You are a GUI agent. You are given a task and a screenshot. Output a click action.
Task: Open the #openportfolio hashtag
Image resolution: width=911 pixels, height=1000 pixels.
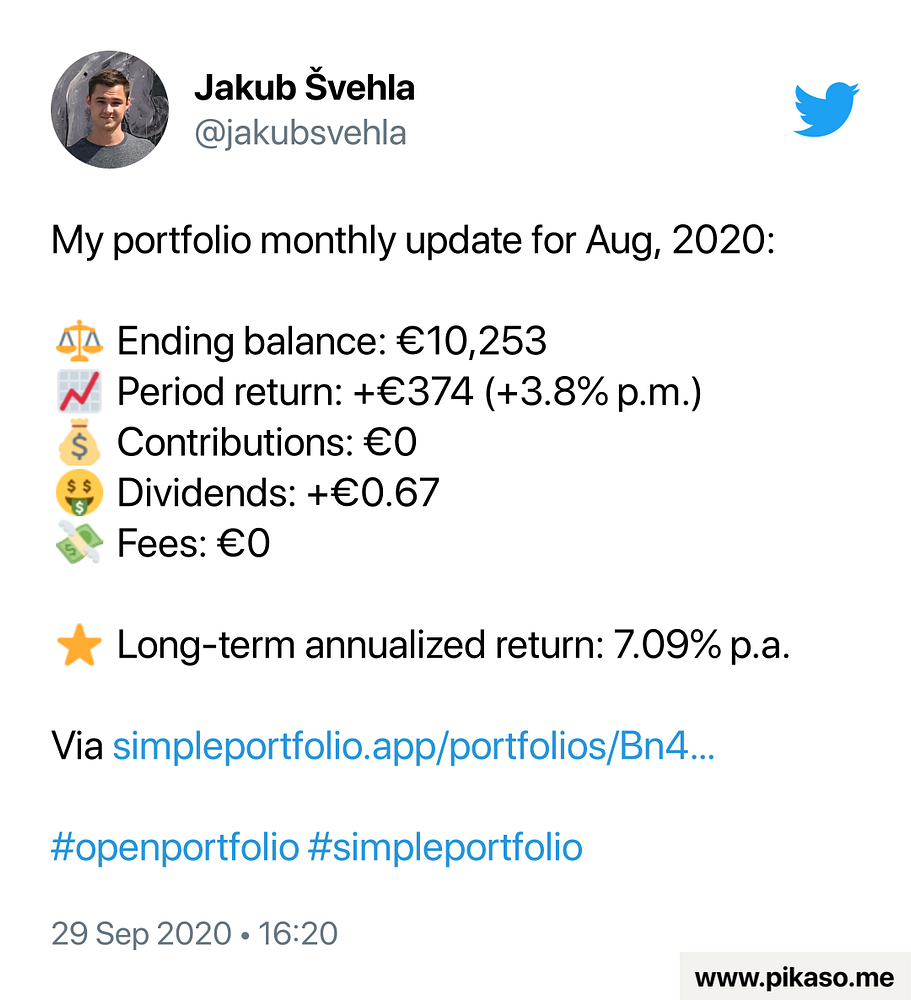point(175,847)
